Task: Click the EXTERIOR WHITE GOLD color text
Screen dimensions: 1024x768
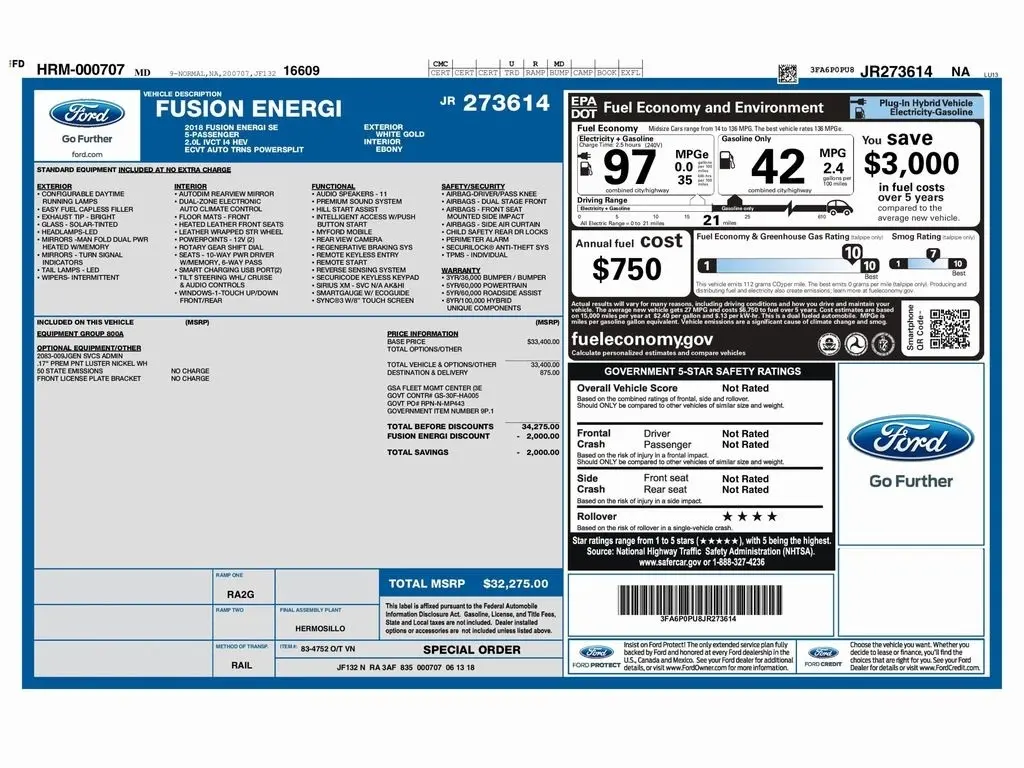Action: pos(394,131)
